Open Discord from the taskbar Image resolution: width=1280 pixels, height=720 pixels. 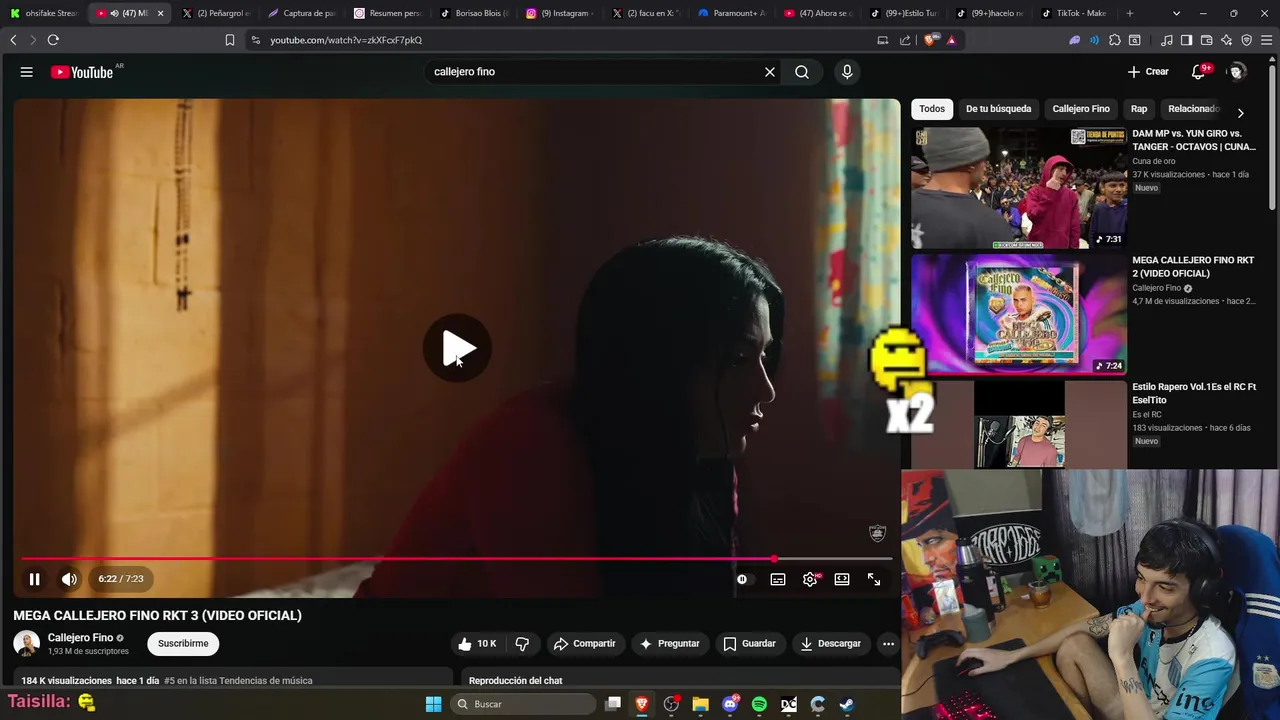click(730, 704)
